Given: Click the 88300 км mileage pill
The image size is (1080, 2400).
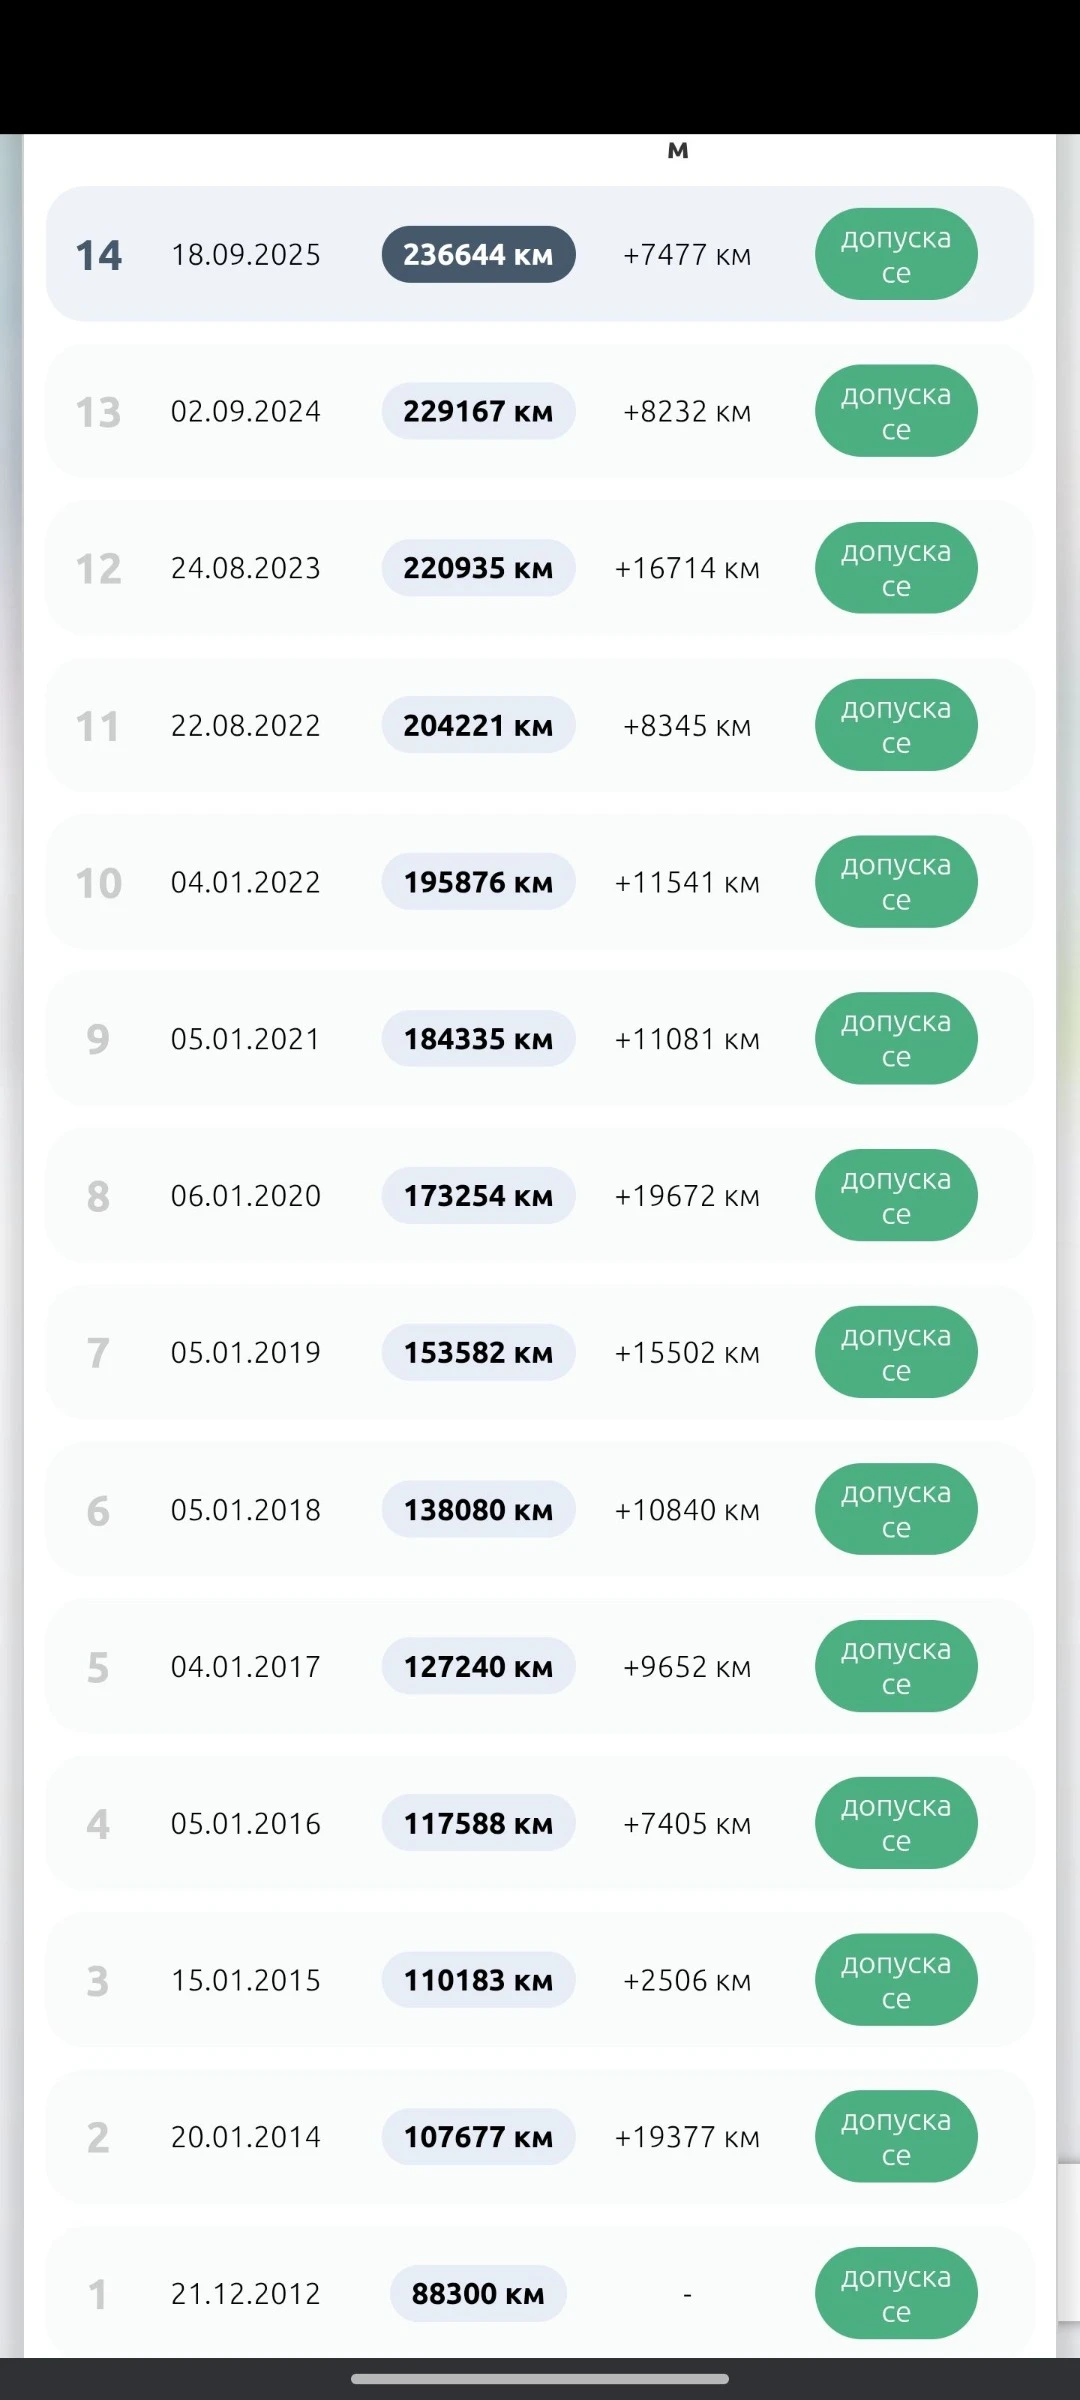Looking at the screenshot, I should coord(478,2294).
